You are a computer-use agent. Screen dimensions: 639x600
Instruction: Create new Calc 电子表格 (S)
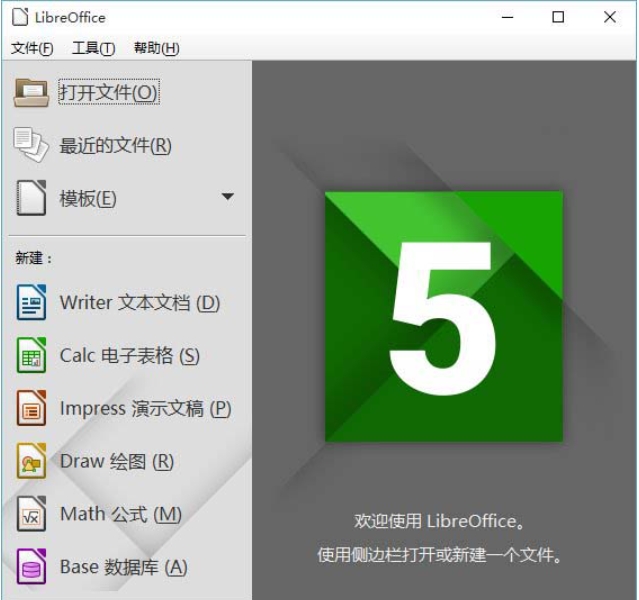pyautogui.click(x=130, y=355)
